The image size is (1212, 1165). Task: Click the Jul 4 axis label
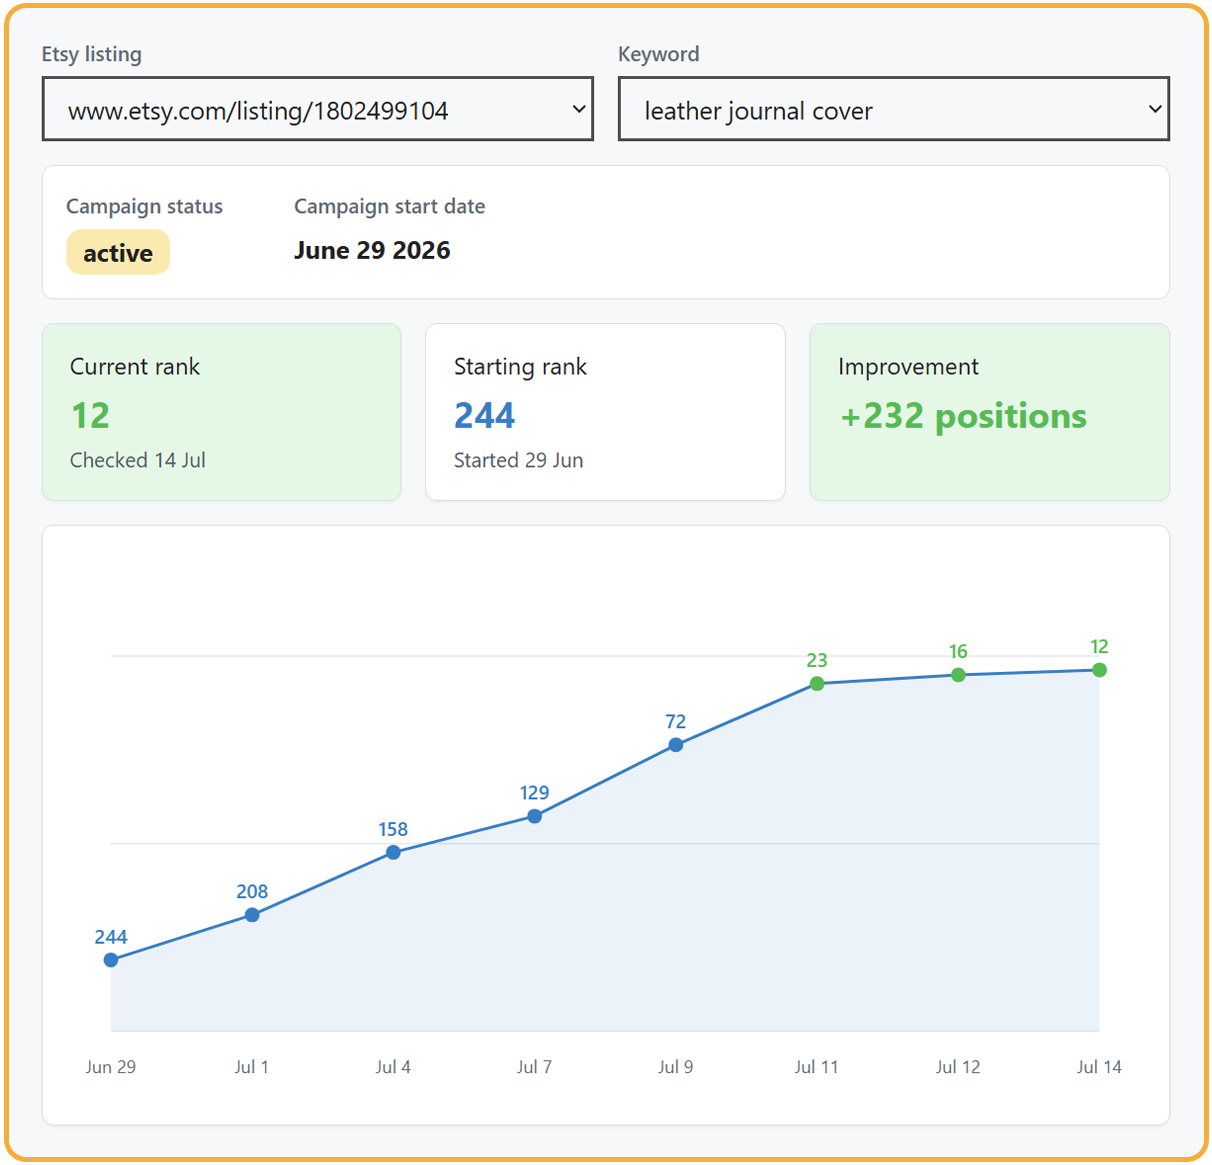[x=393, y=1067]
